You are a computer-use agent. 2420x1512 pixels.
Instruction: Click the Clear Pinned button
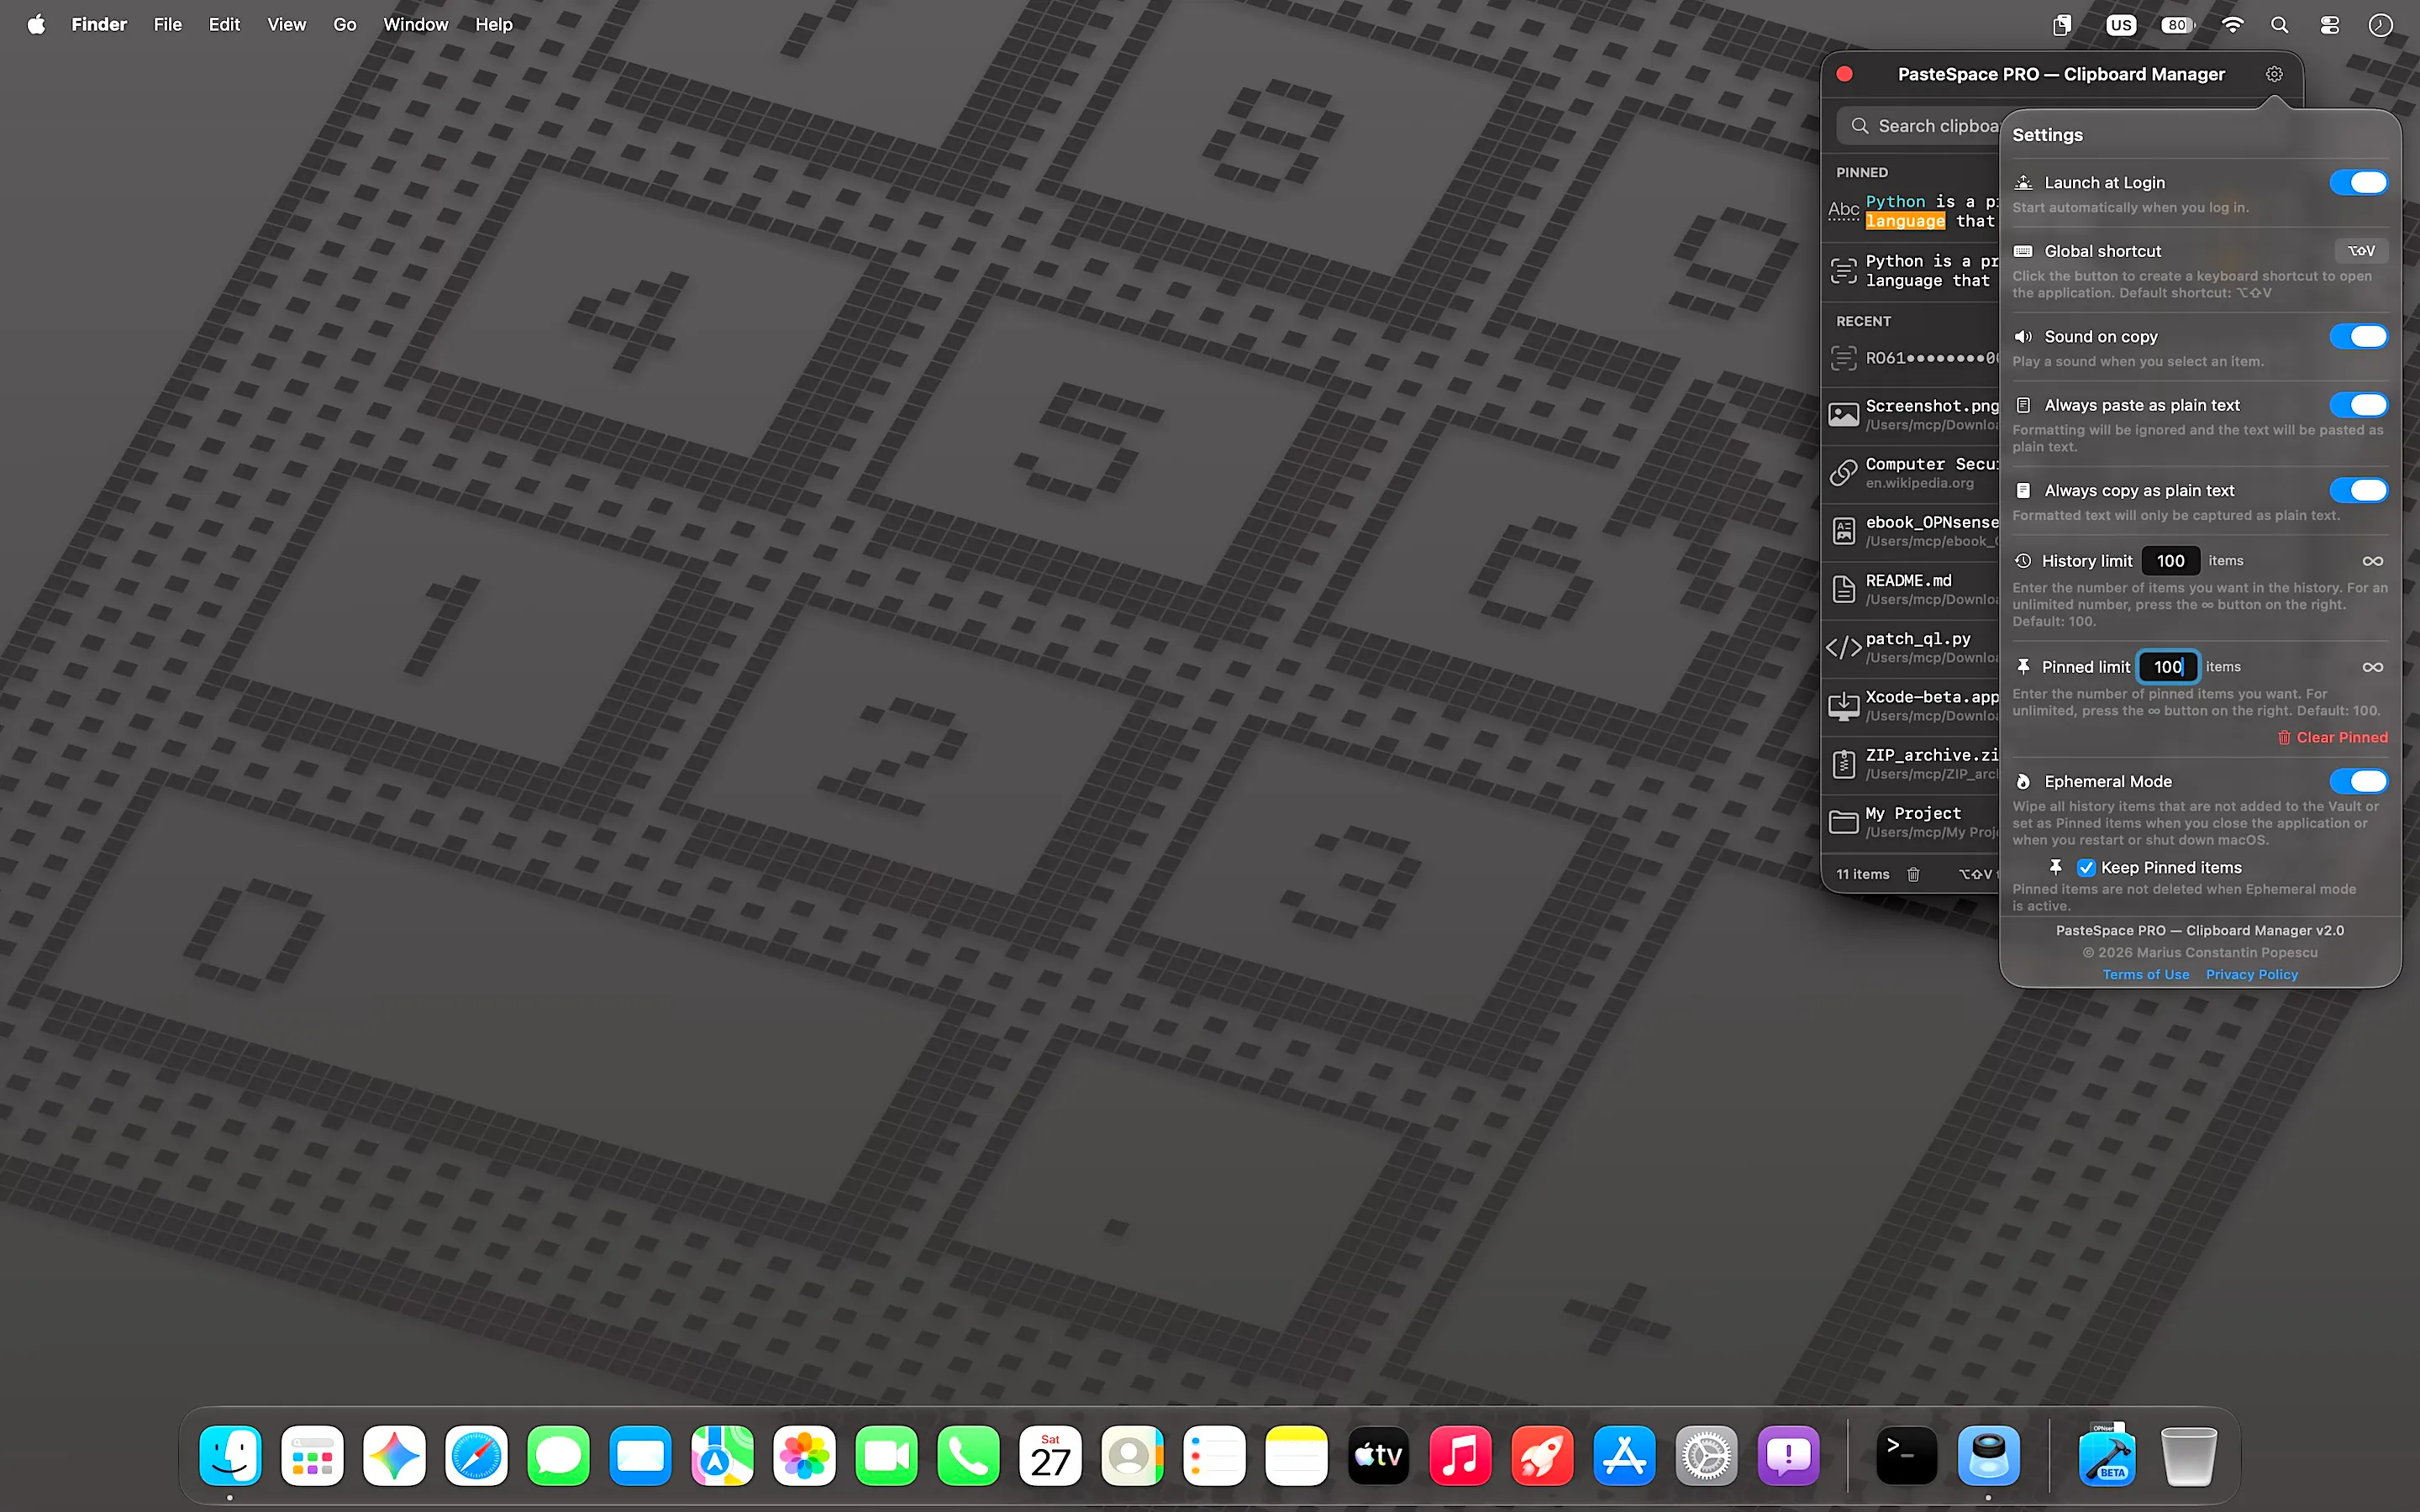pos(2332,737)
